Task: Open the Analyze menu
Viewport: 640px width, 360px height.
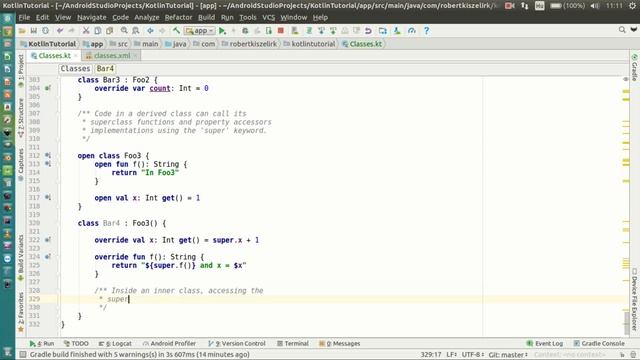Action: pyautogui.click(x=147, y=18)
